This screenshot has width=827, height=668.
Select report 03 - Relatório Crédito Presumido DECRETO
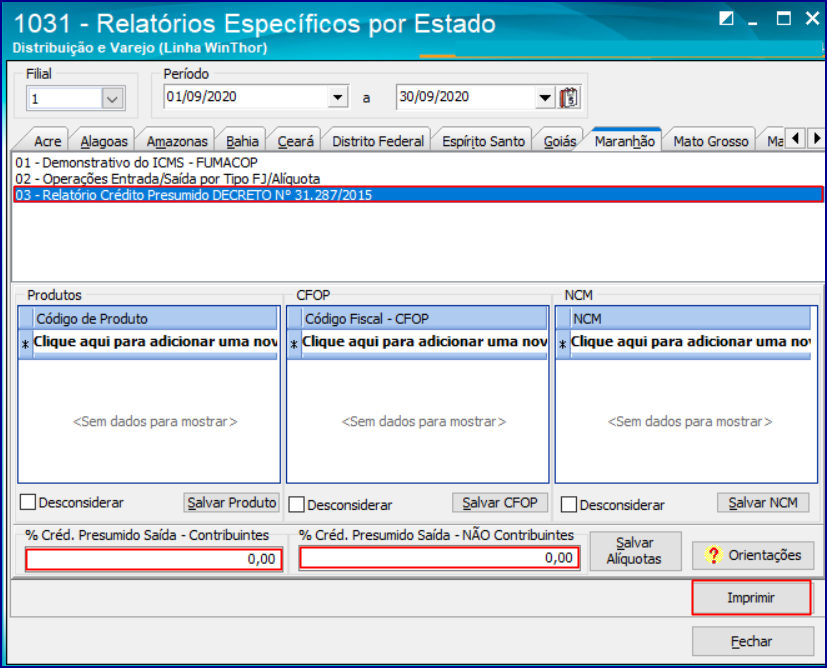418,195
